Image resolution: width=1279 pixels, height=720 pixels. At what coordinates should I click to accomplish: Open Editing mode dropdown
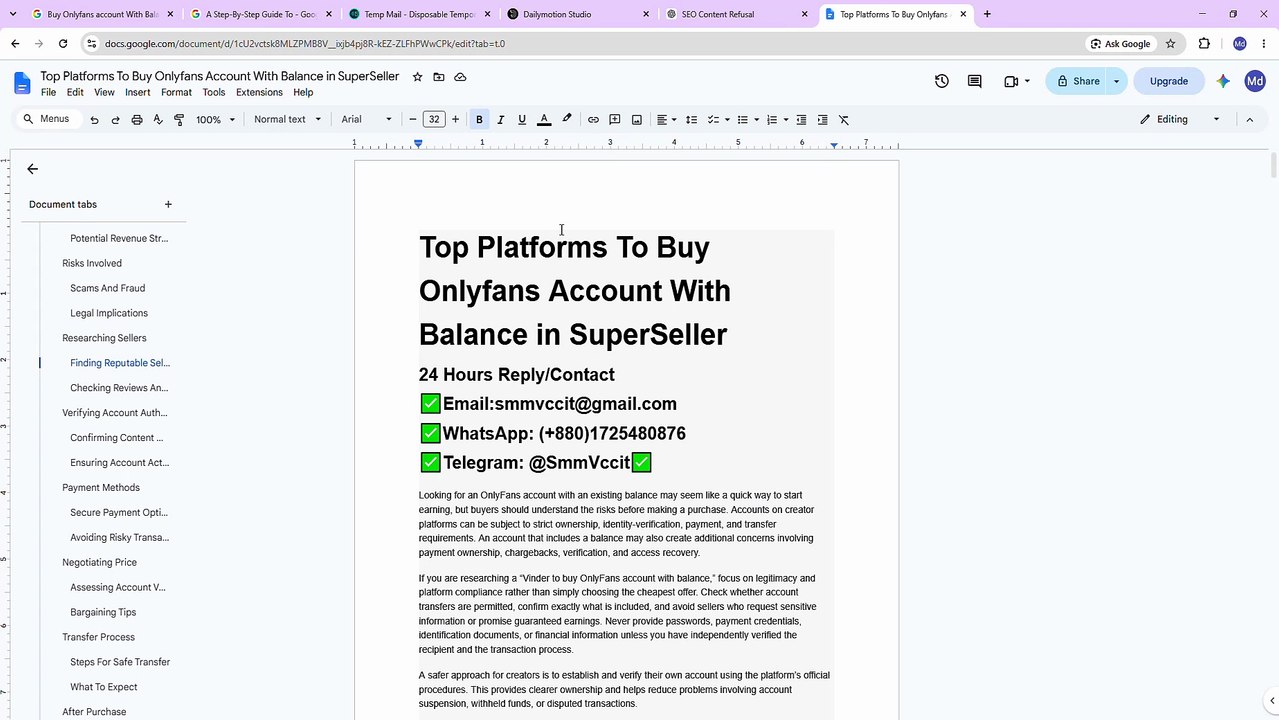1180,120
